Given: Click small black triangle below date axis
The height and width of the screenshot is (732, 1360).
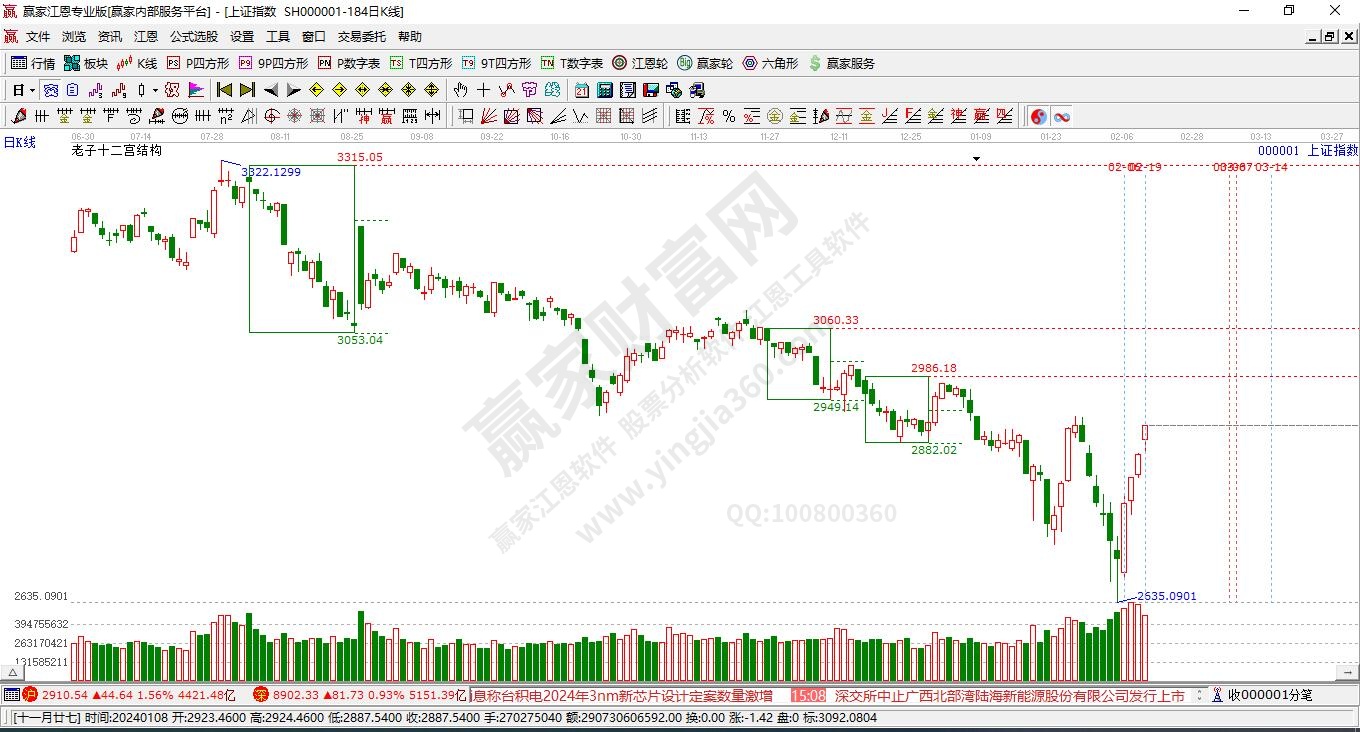Looking at the screenshot, I should [x=976, y=158].
